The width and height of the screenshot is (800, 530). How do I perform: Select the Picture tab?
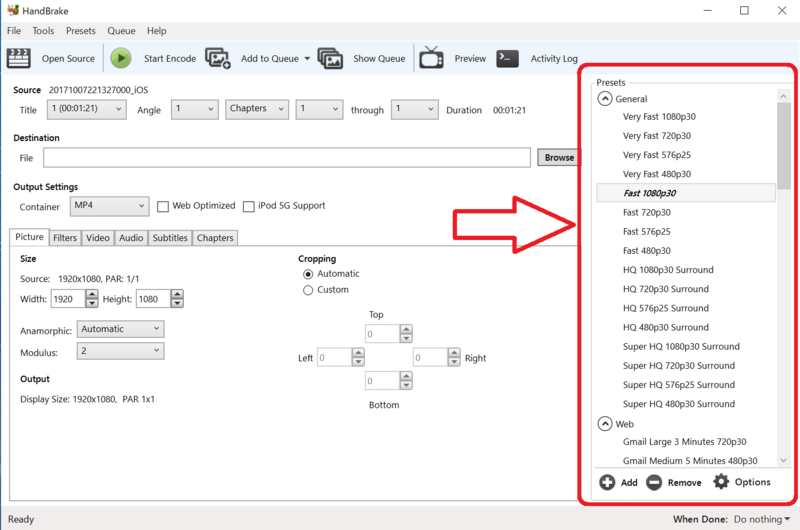tap(29, 237)
